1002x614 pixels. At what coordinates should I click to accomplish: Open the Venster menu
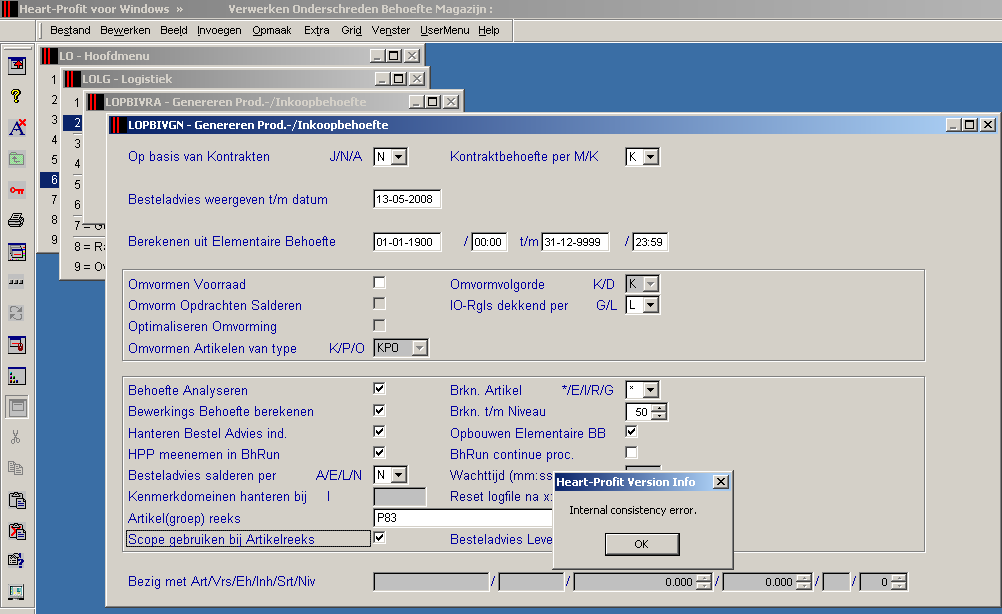coord(390,30)
